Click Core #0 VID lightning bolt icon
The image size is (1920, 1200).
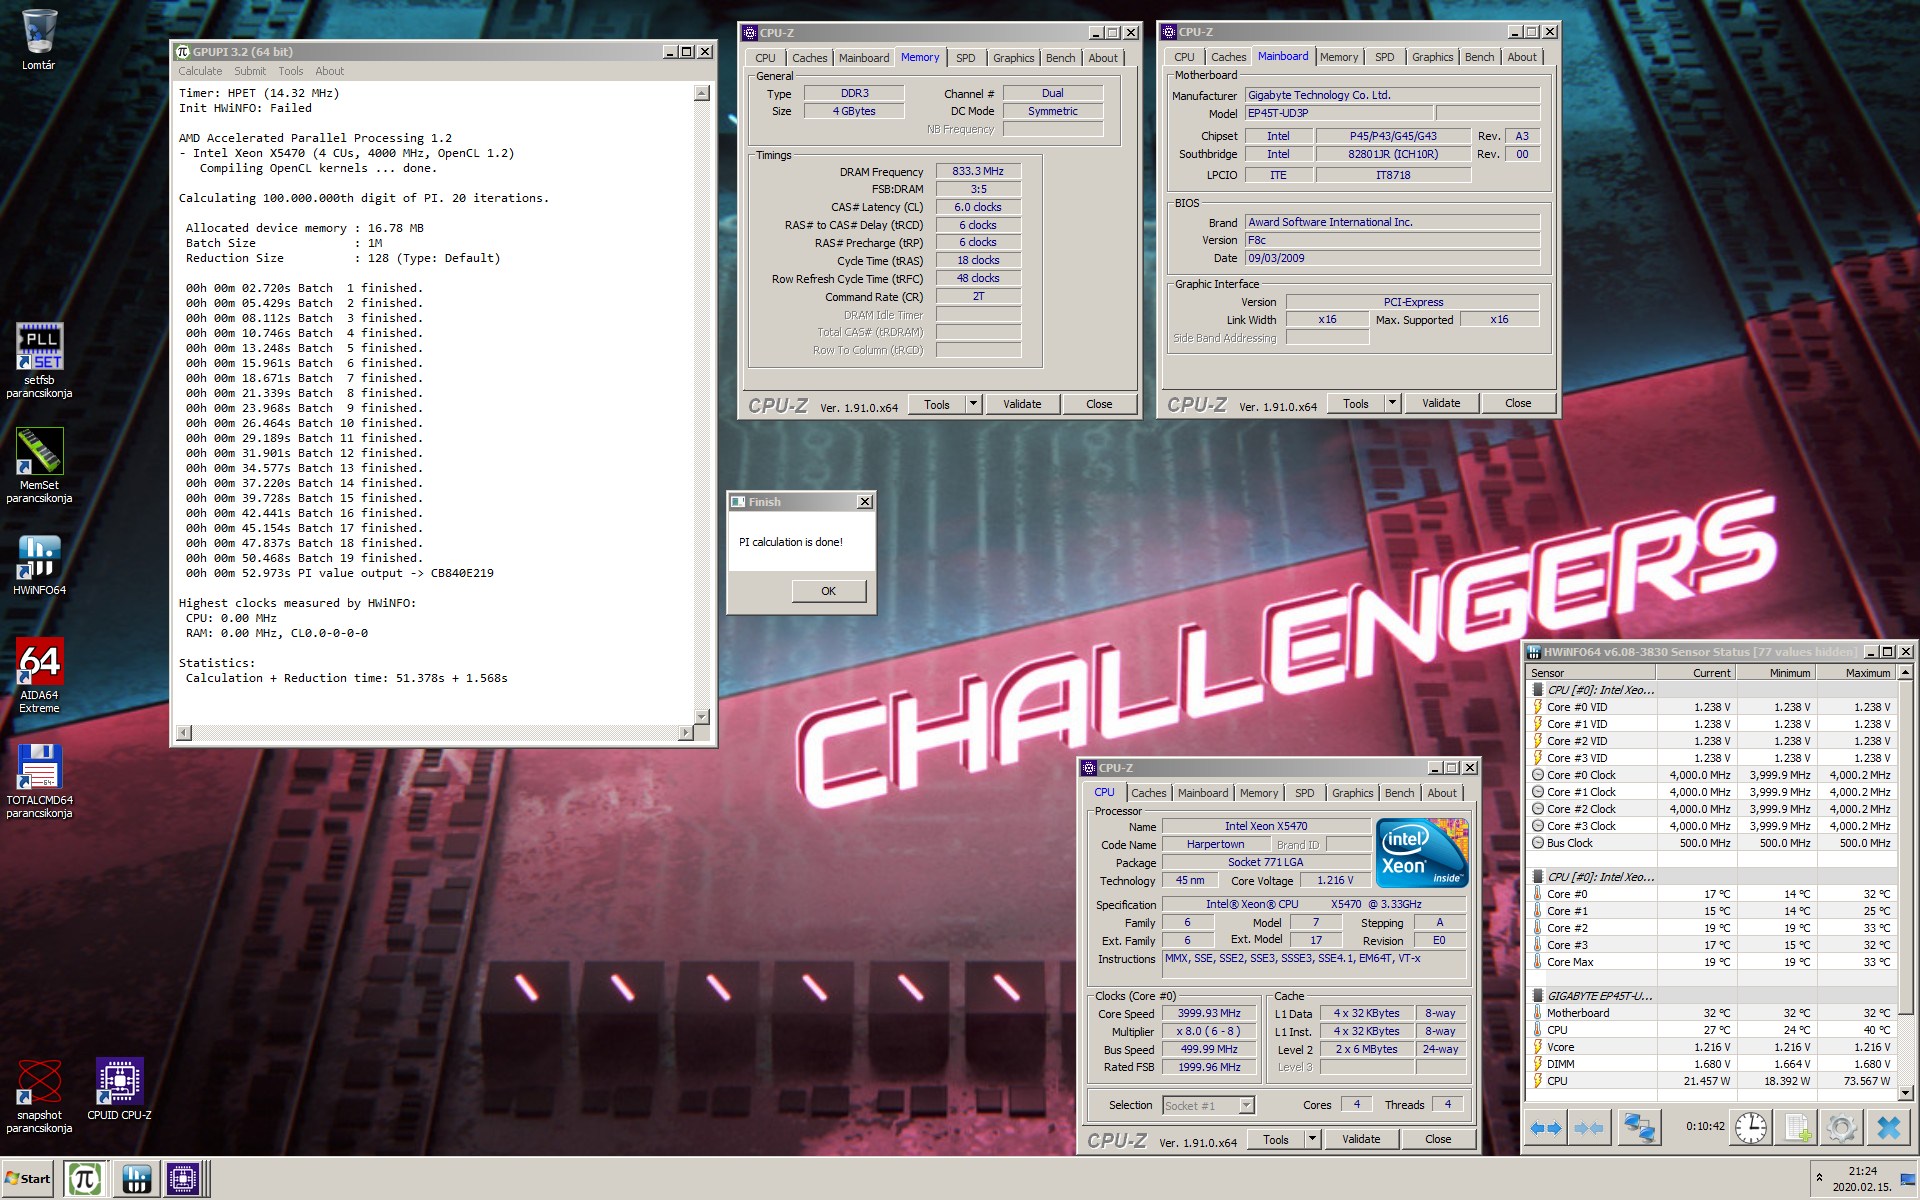click(1538, 707)
